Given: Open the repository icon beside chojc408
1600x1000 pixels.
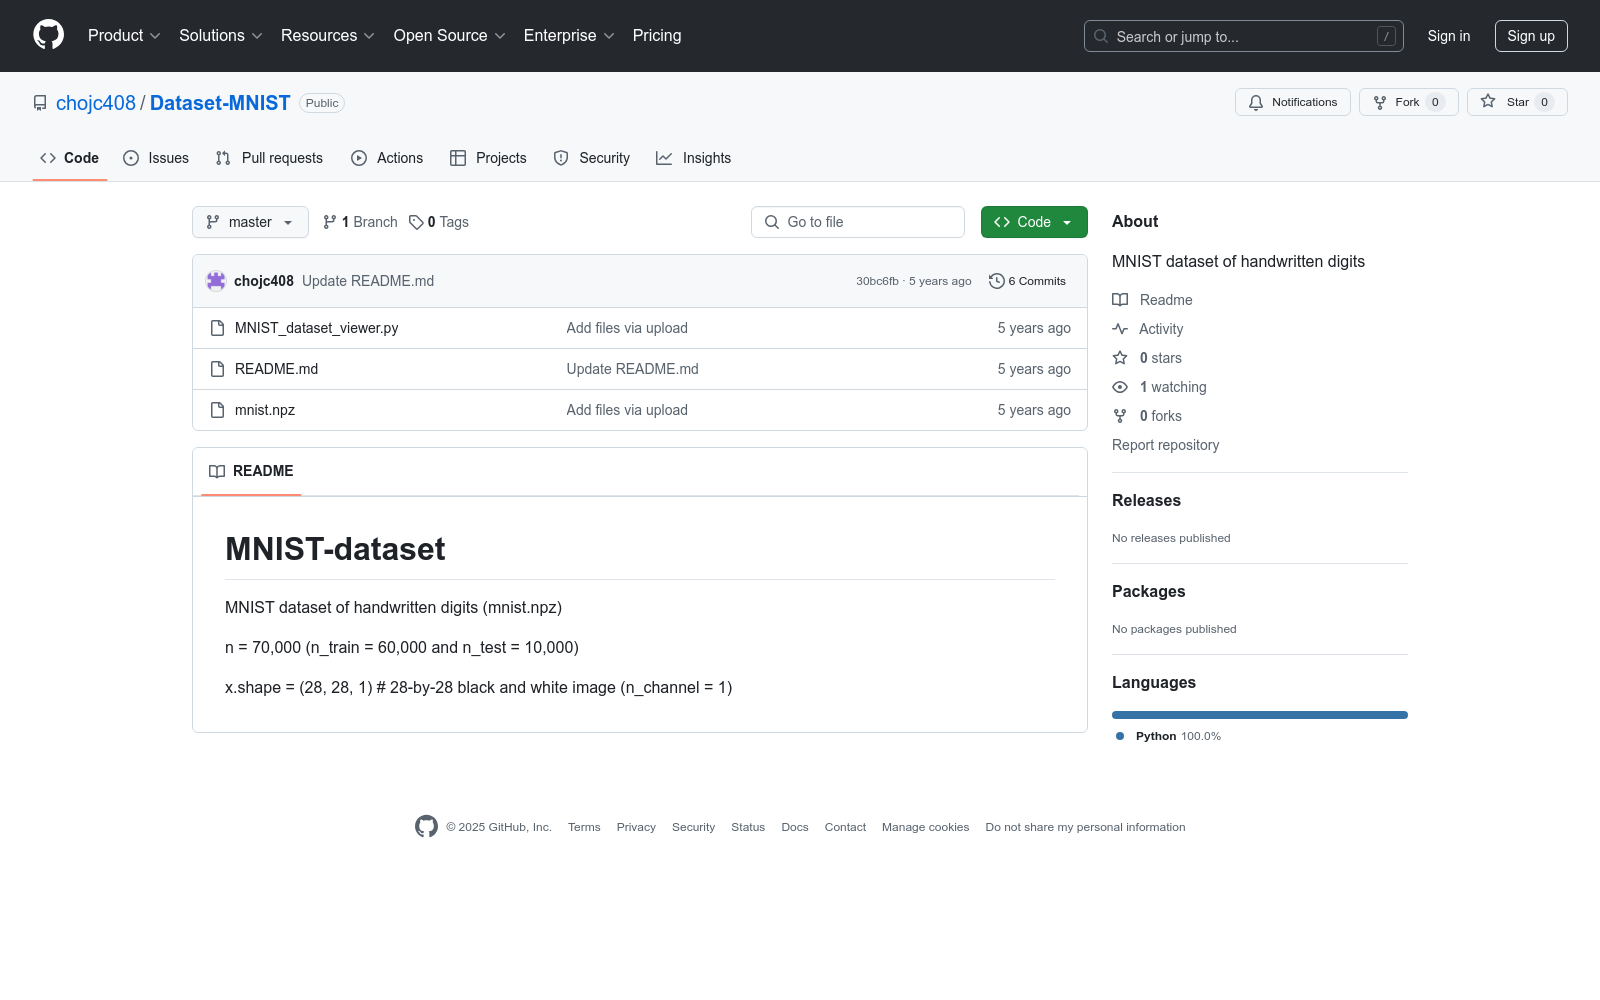Looking at the screenshot, I should (40, 103).
